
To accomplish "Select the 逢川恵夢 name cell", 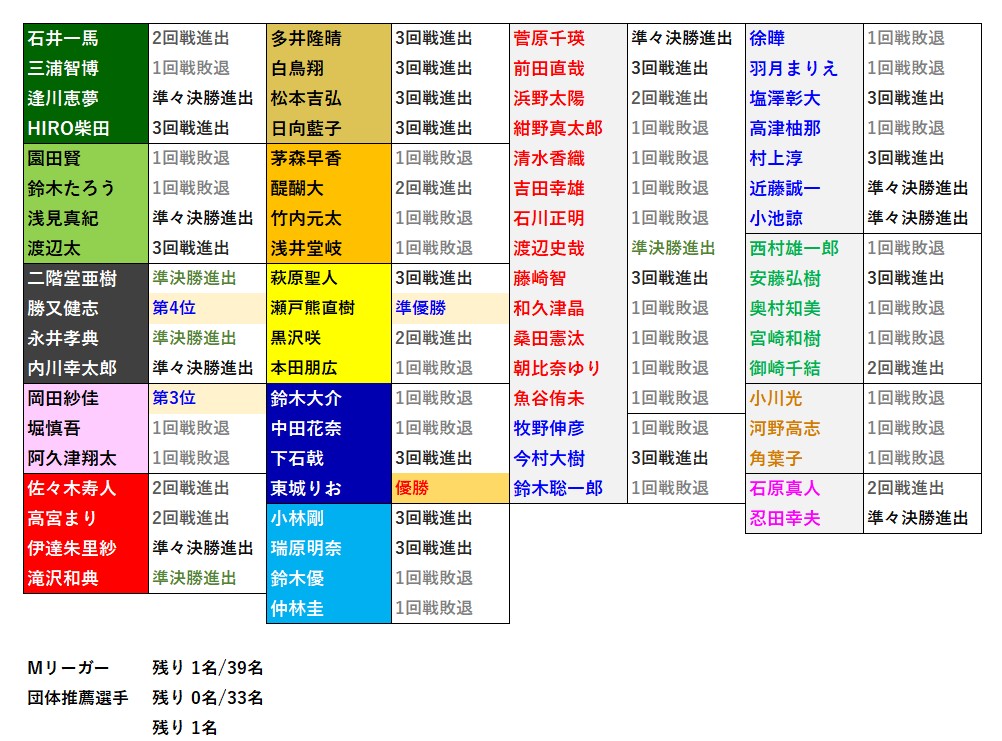I will pos(86,98).
